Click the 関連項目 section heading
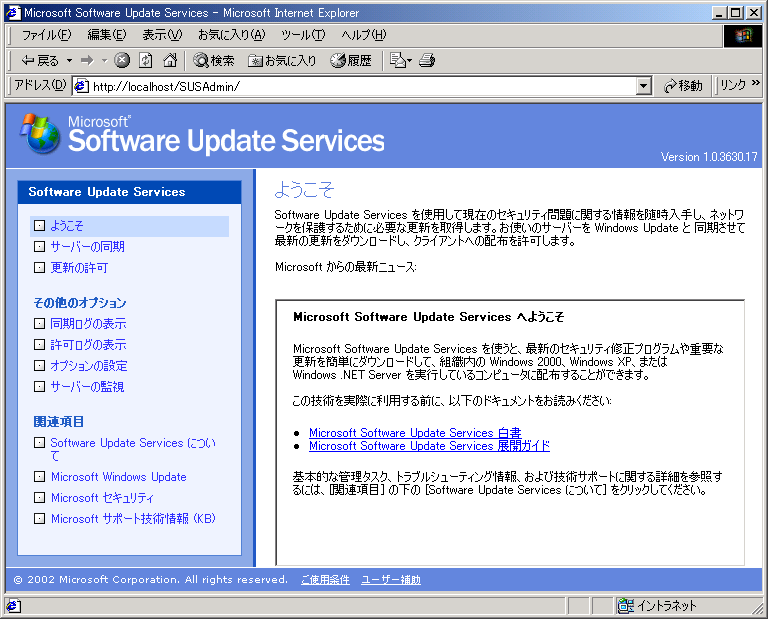This screenshot has height=619, width=768. pos(59,422)
